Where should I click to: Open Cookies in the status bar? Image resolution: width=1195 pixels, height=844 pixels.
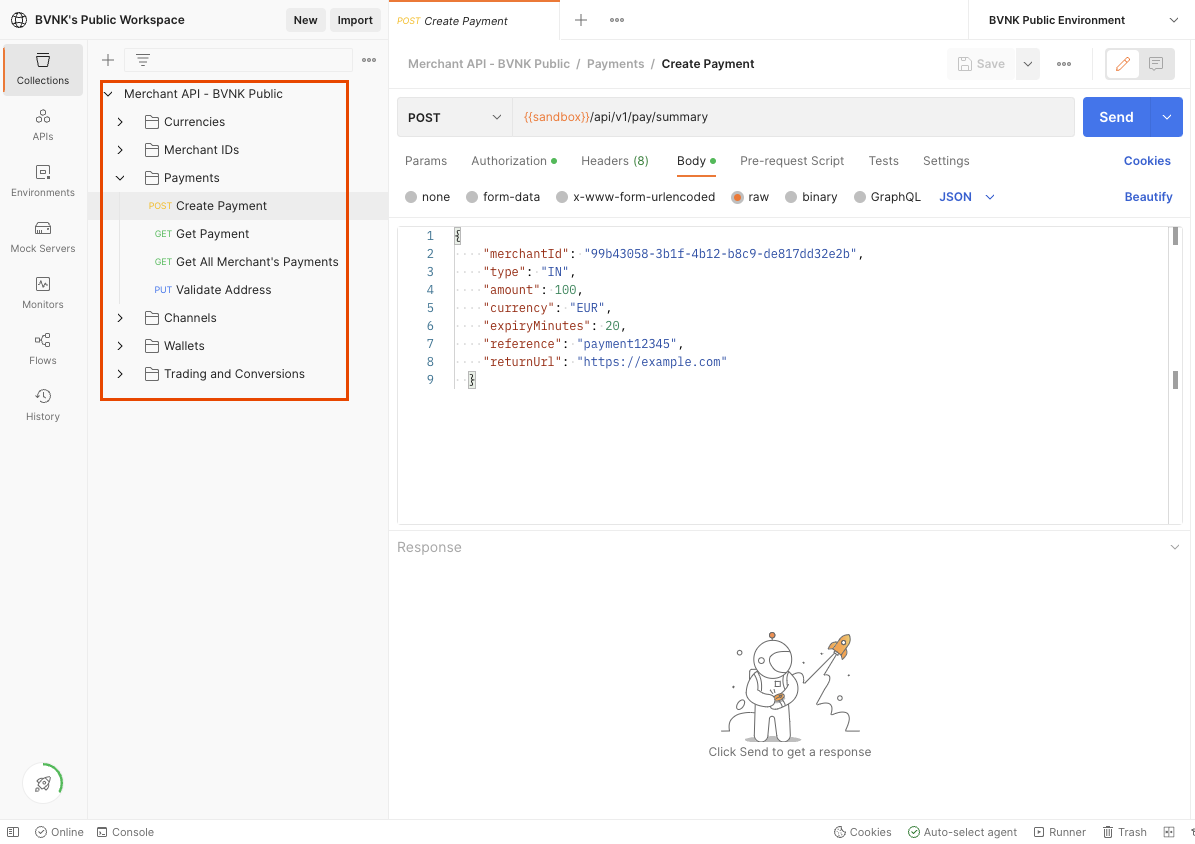click(863, 832)
